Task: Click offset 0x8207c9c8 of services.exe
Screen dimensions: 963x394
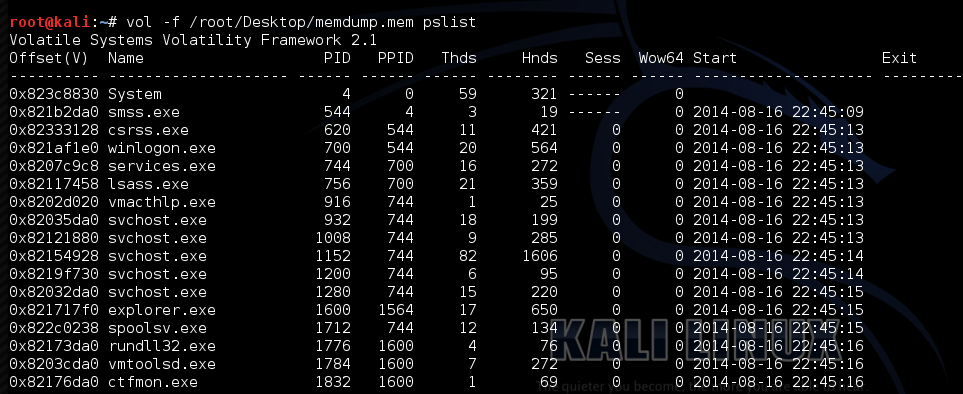Action: pos(54,166)
